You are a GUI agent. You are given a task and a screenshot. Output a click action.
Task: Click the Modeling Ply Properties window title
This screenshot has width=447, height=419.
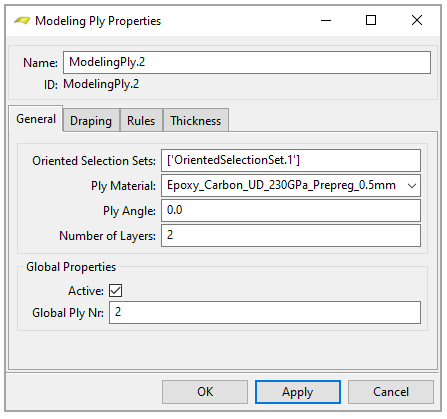coord(98,21)
